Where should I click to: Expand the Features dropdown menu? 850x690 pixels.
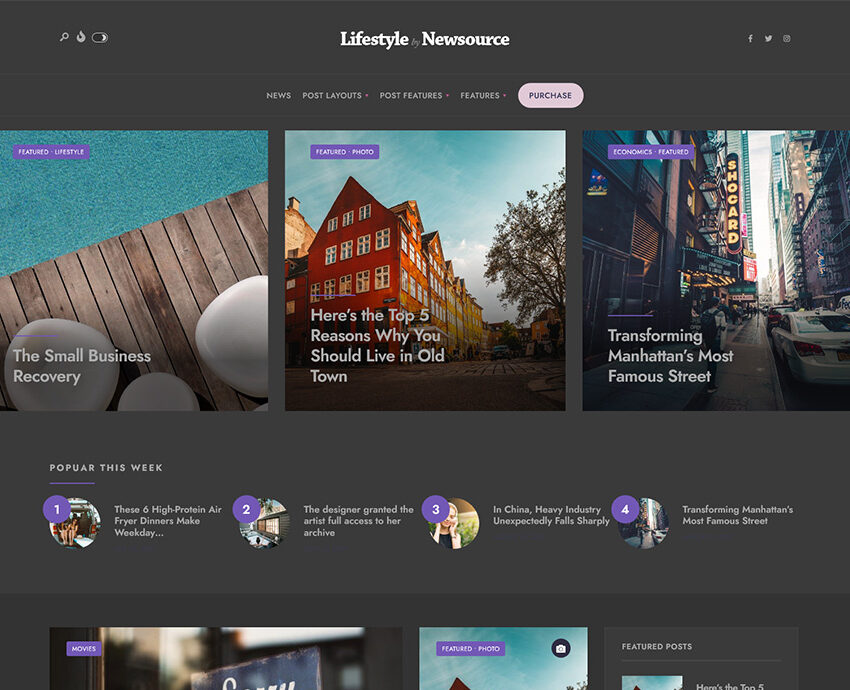(483, 96)
